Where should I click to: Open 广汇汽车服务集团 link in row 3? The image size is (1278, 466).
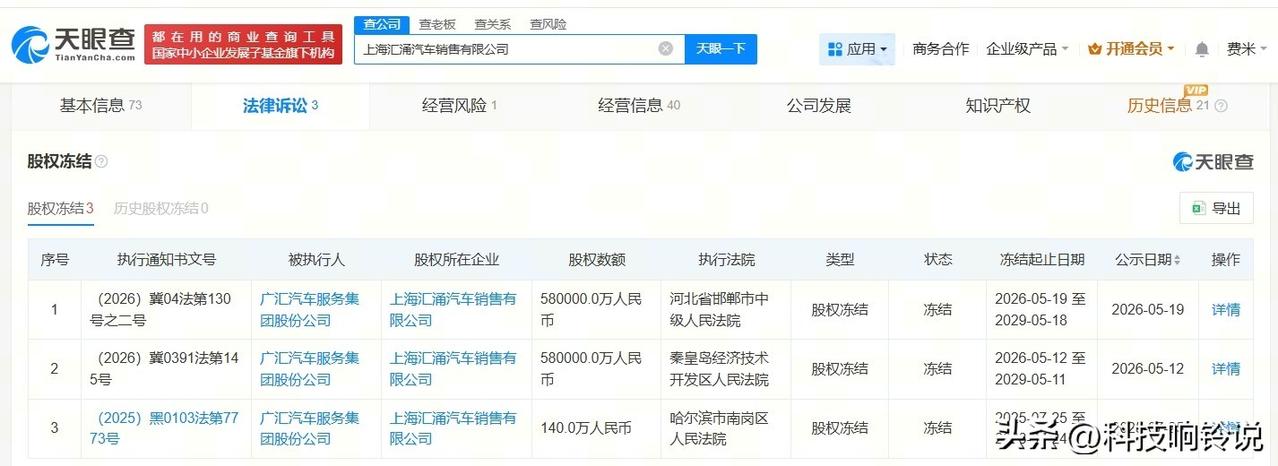point(310,428)
